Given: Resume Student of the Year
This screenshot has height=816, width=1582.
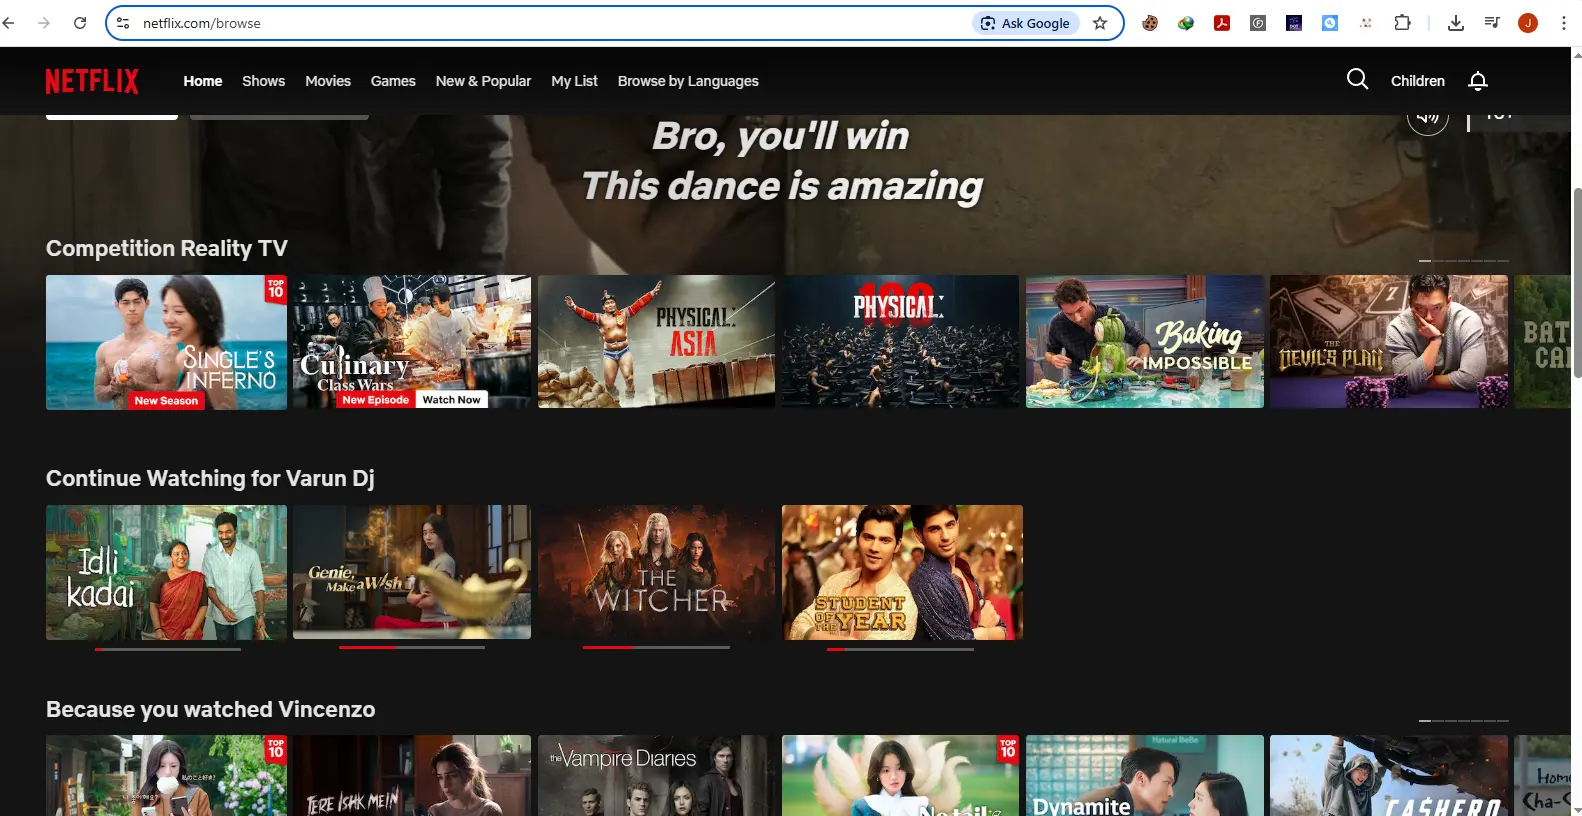Looking at the screenshot, I should 902,572.
